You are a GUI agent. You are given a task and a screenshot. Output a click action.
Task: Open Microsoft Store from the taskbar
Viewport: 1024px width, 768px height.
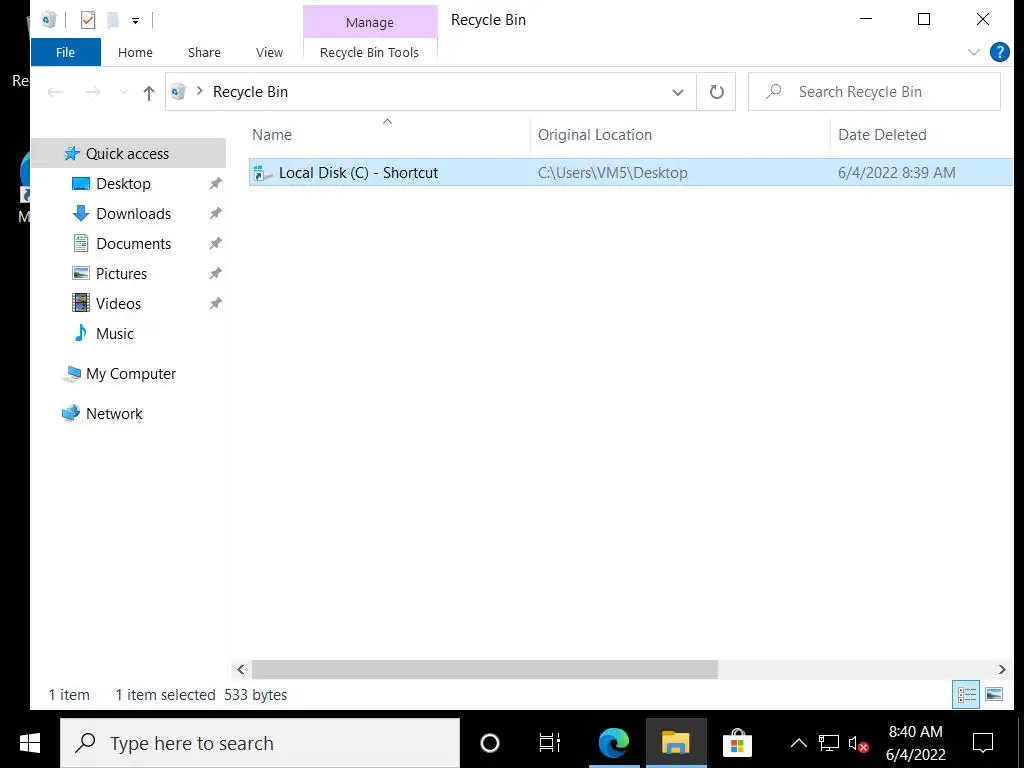[737, 743]
